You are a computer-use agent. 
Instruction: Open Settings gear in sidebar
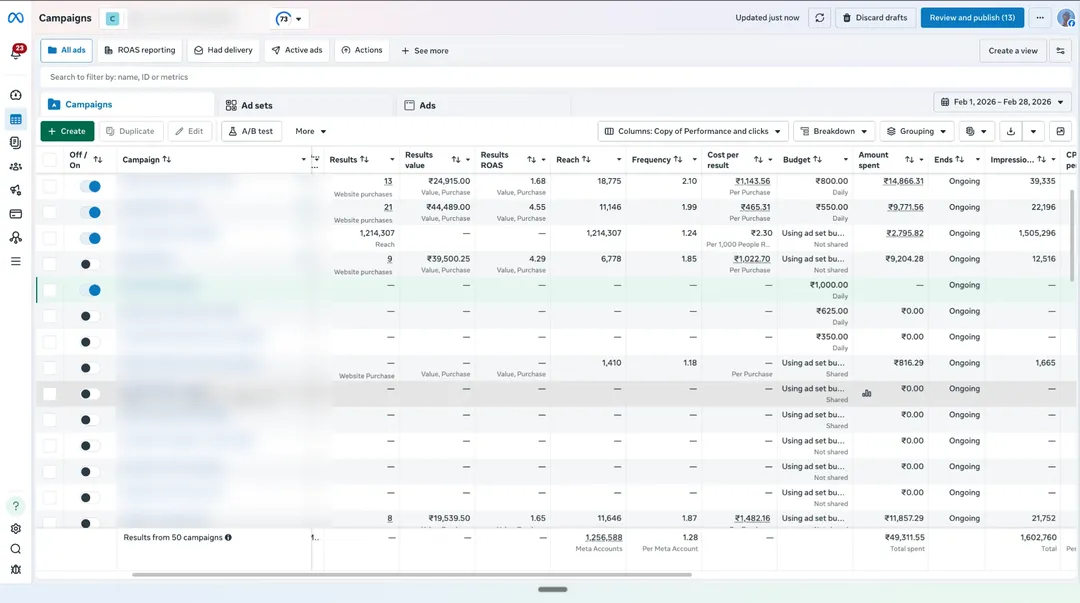click(x=16, y=529)
